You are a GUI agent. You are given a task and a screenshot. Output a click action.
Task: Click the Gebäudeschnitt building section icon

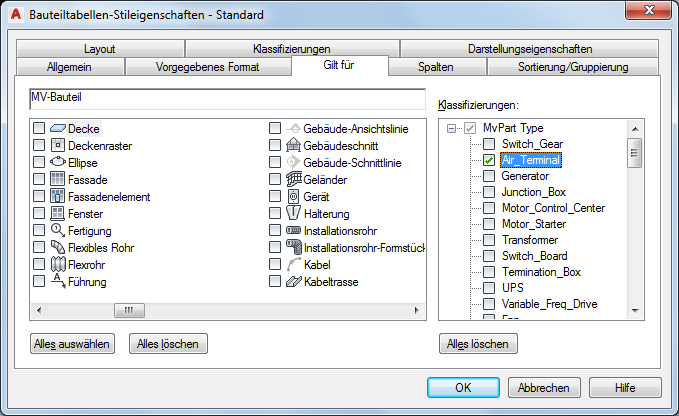(x=293, y=145)
